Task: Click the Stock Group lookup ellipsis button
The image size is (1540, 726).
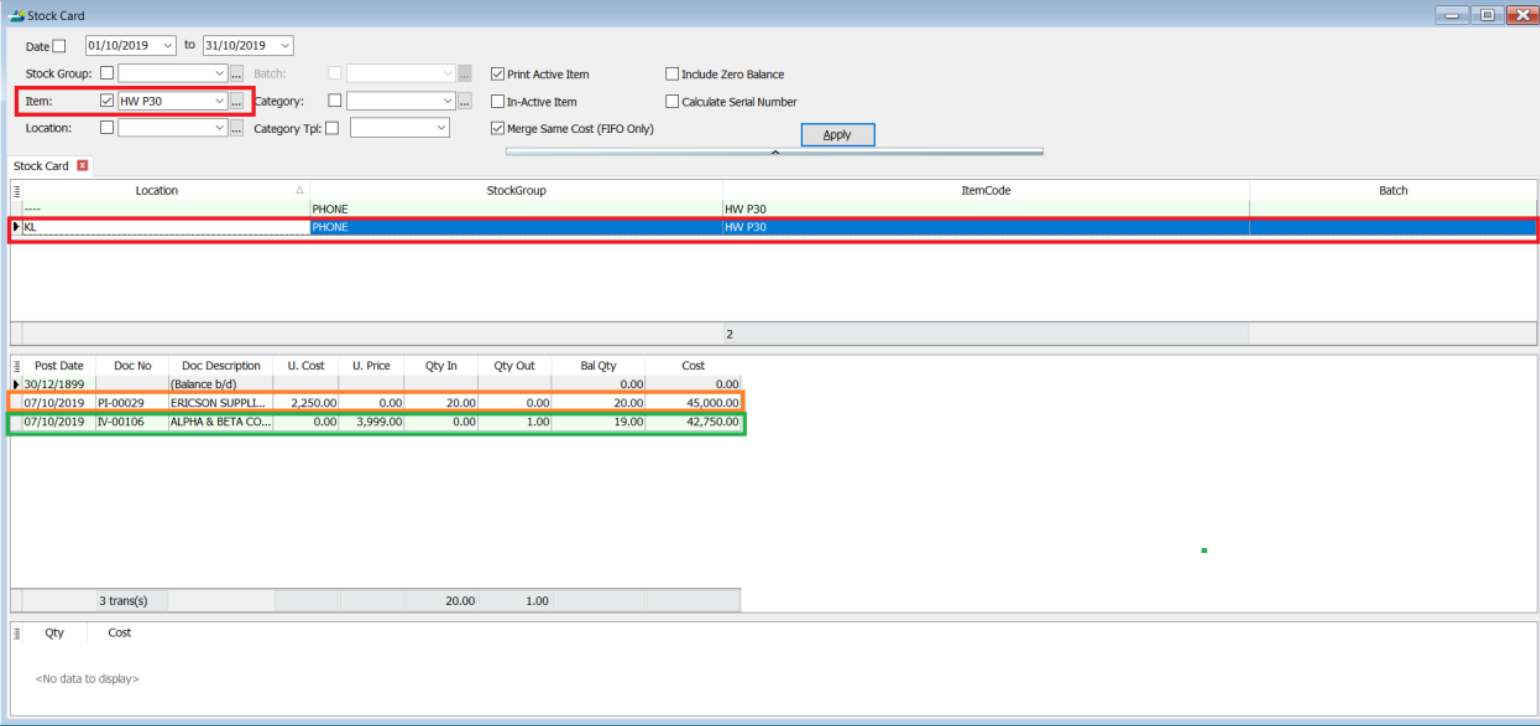Action: (236, 74)
